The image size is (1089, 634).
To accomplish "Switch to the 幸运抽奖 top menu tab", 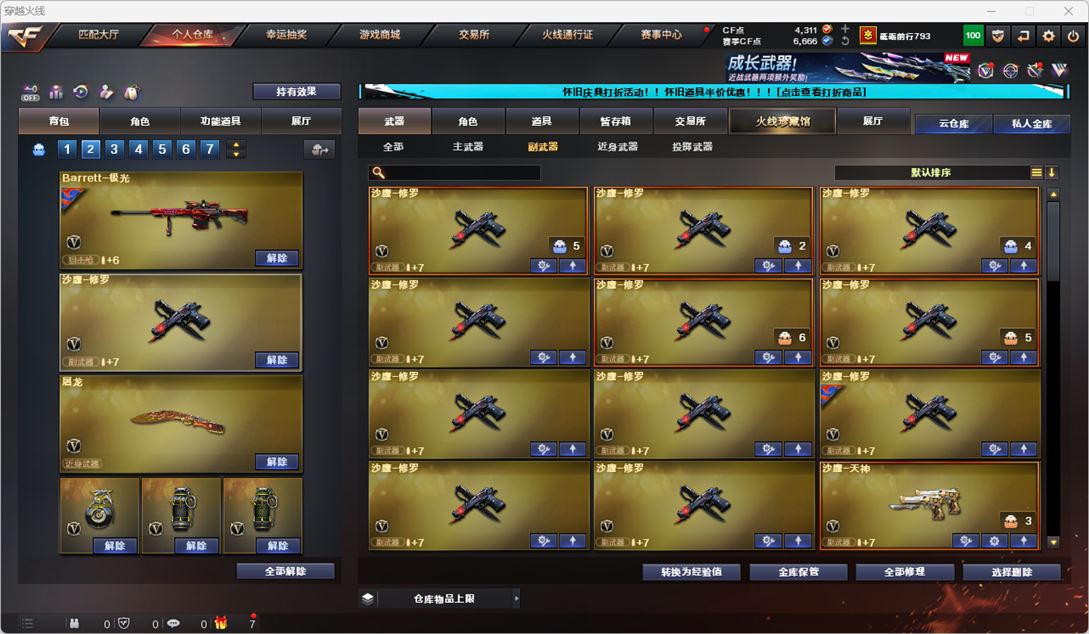I will (x=286, y=34).
